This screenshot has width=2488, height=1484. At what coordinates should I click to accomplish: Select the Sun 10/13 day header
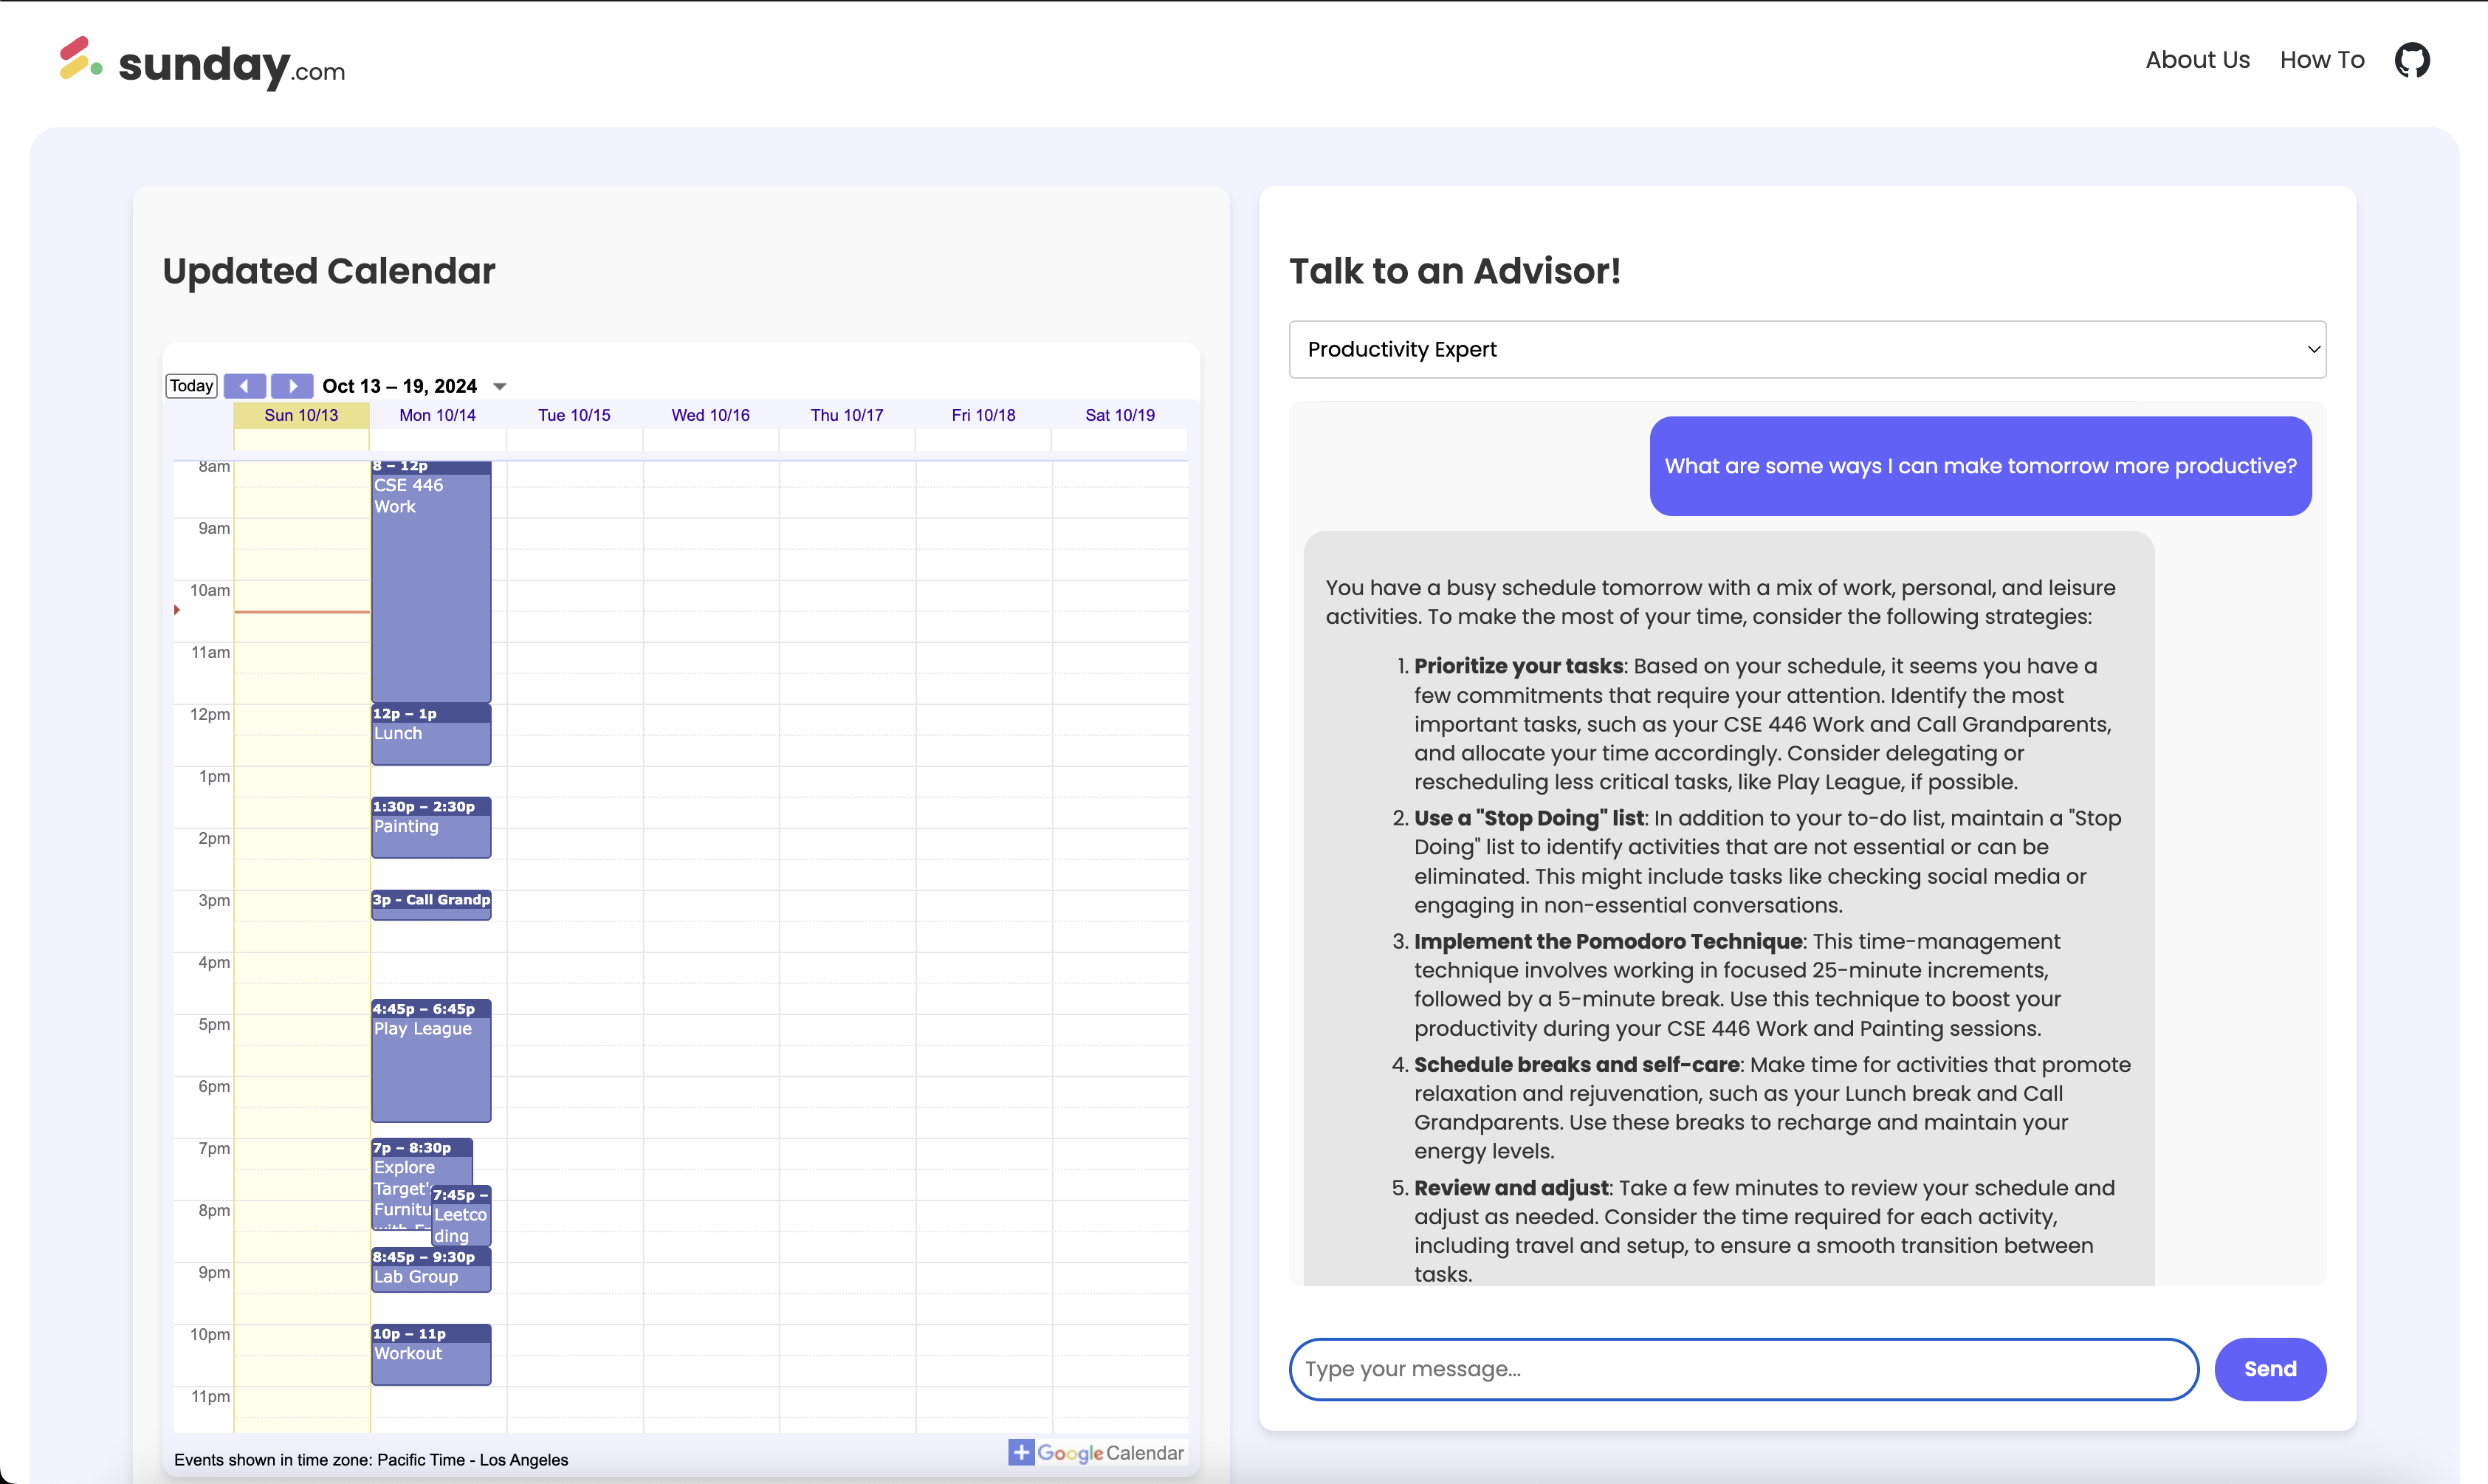point(301,415)
